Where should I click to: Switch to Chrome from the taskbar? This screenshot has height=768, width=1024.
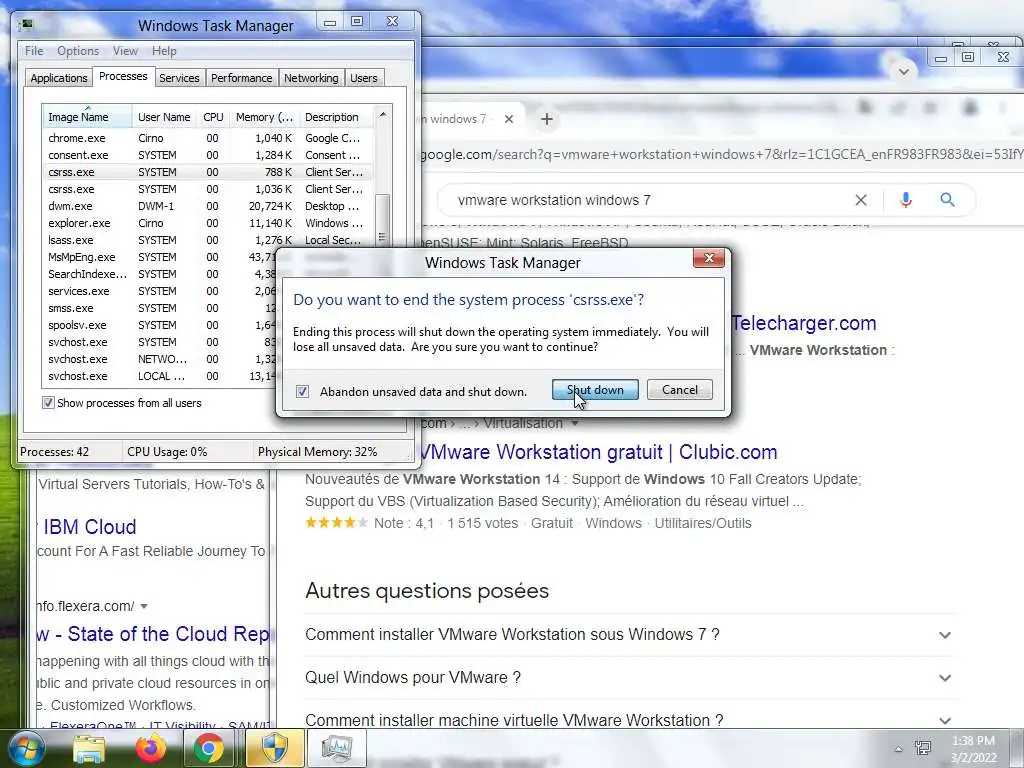pos(208,749)
